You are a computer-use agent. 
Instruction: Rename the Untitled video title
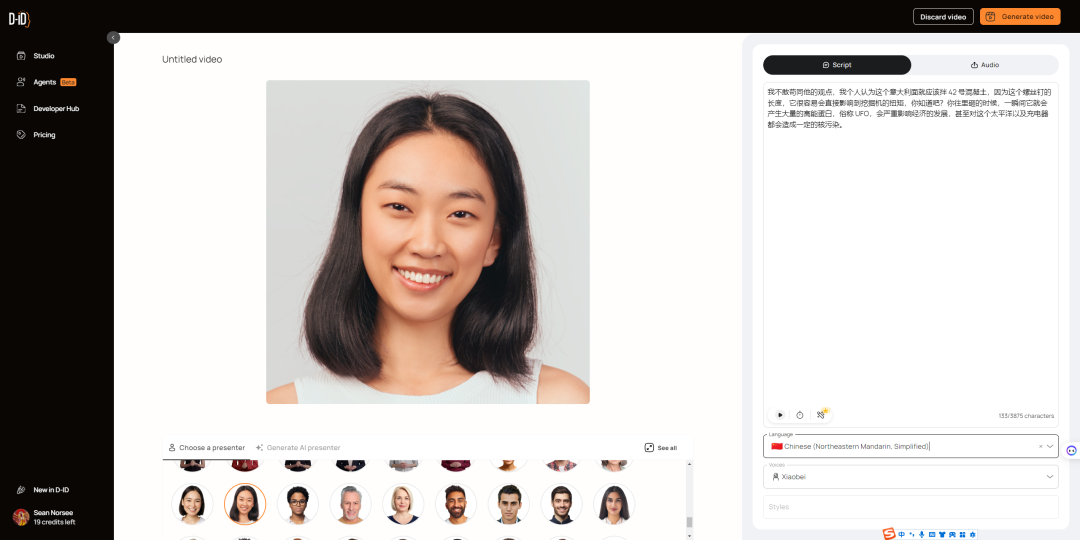tap(192, 59)
